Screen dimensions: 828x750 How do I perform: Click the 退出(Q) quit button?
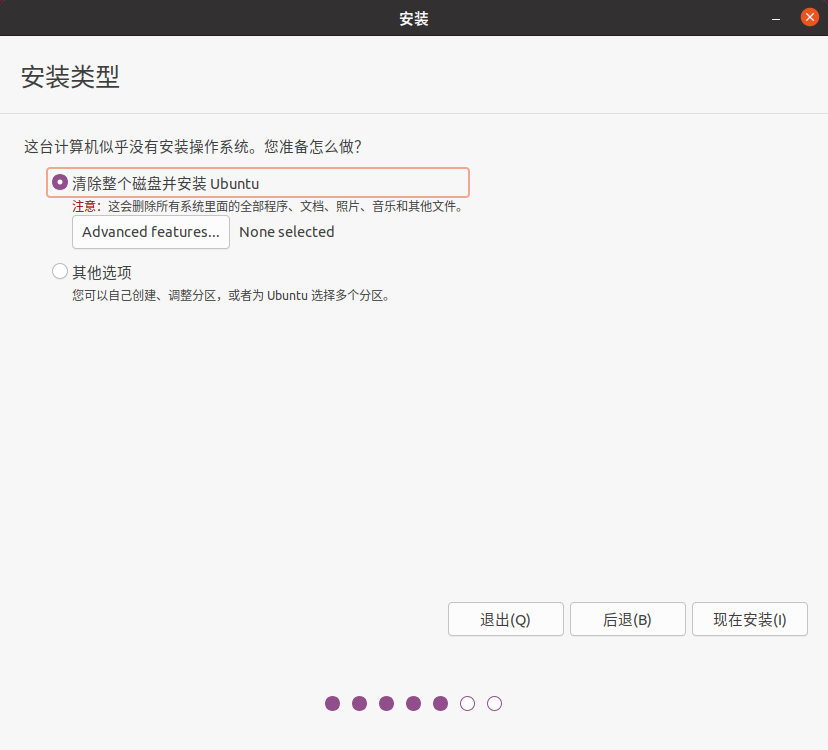(506, 619)
